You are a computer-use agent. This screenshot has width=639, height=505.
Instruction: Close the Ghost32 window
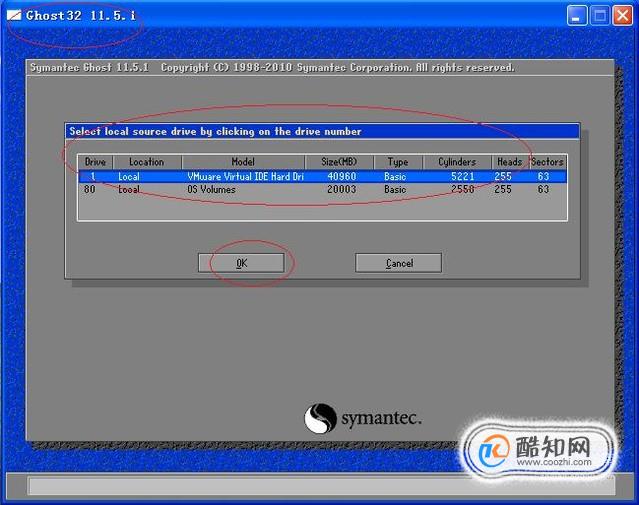click(623, 16)
